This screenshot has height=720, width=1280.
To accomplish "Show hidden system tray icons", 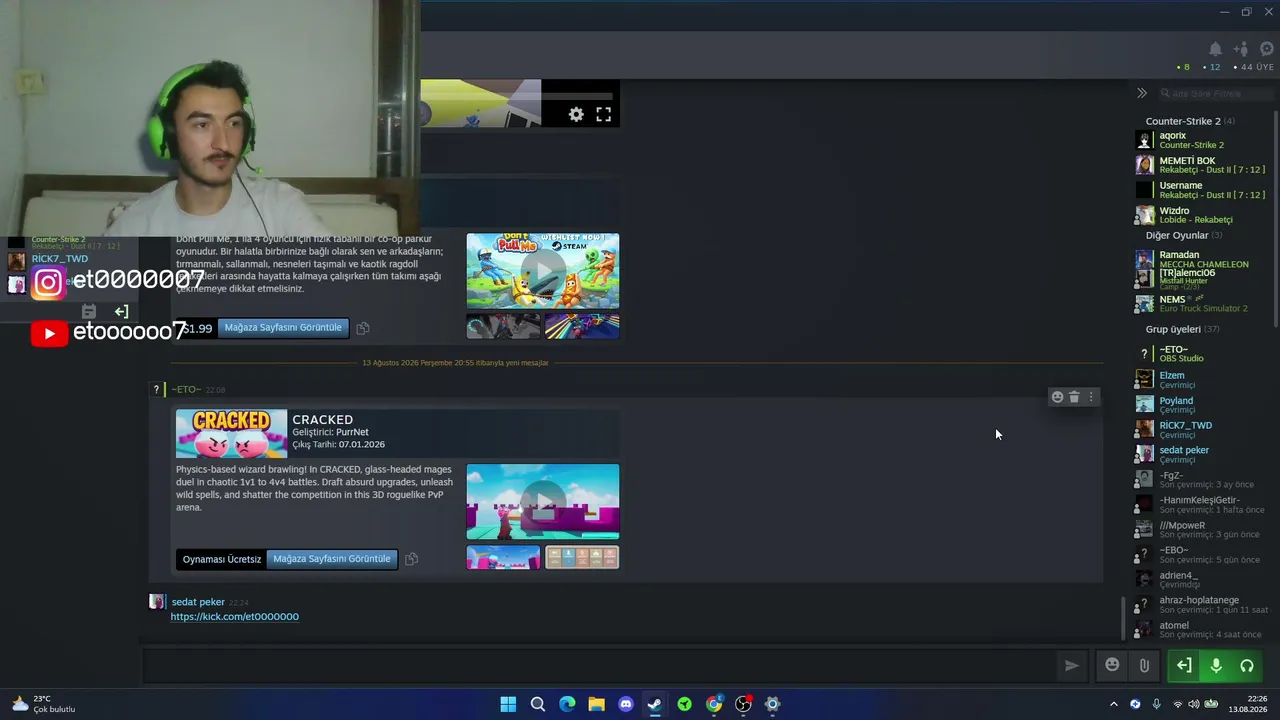I will click(x=1113, y=704).
